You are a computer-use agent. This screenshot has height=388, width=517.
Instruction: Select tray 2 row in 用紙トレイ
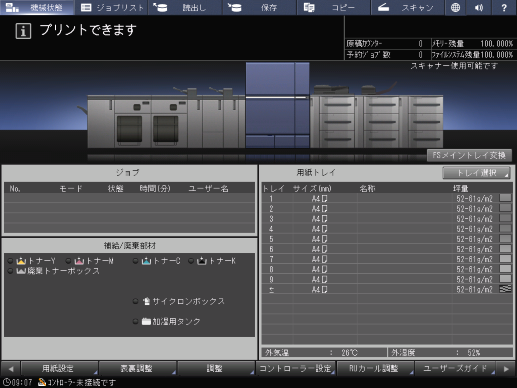coord(387,209)
